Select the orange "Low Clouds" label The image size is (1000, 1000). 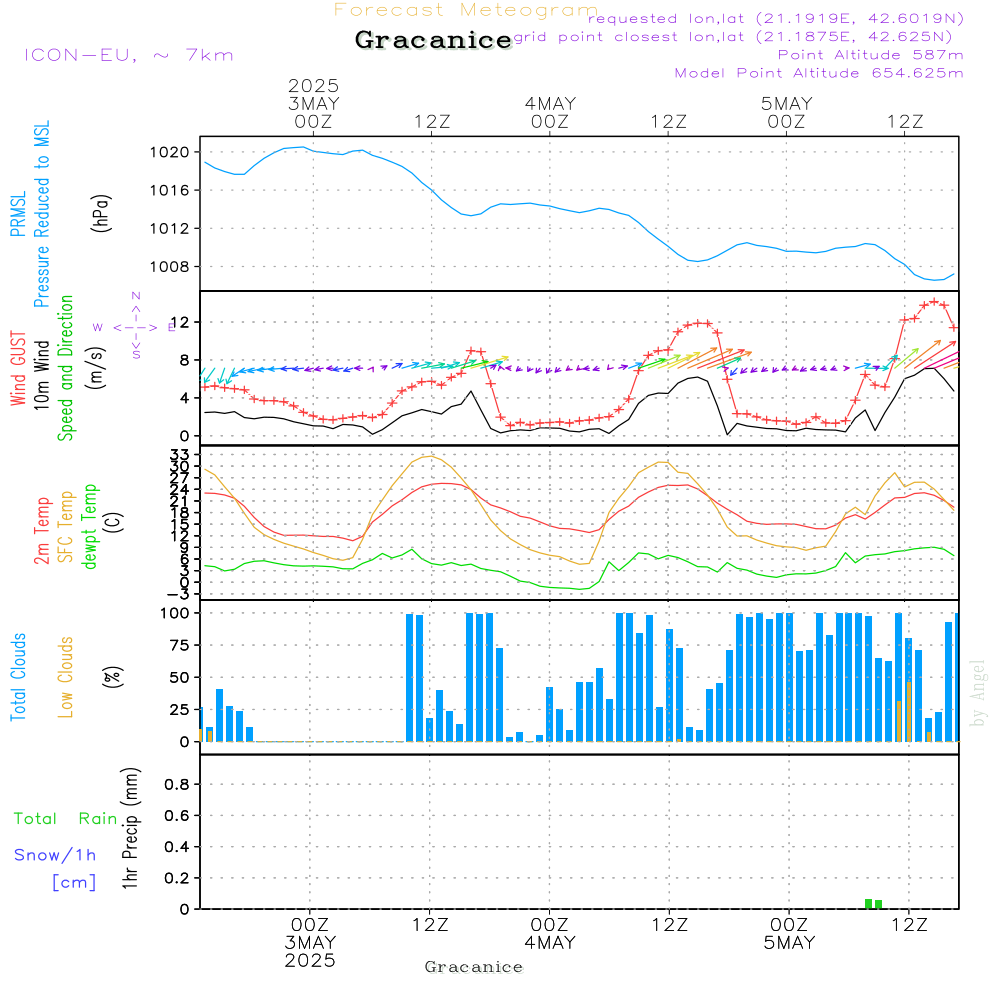[65, 677]
